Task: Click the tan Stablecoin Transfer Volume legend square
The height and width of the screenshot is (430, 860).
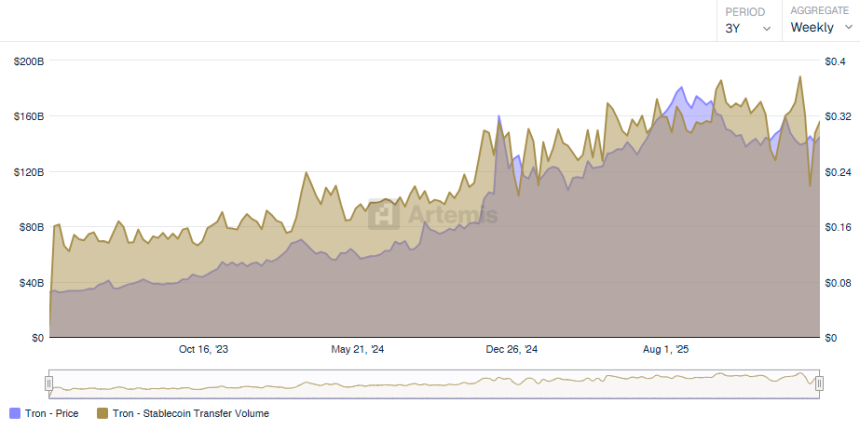Action: click(102, 413)
